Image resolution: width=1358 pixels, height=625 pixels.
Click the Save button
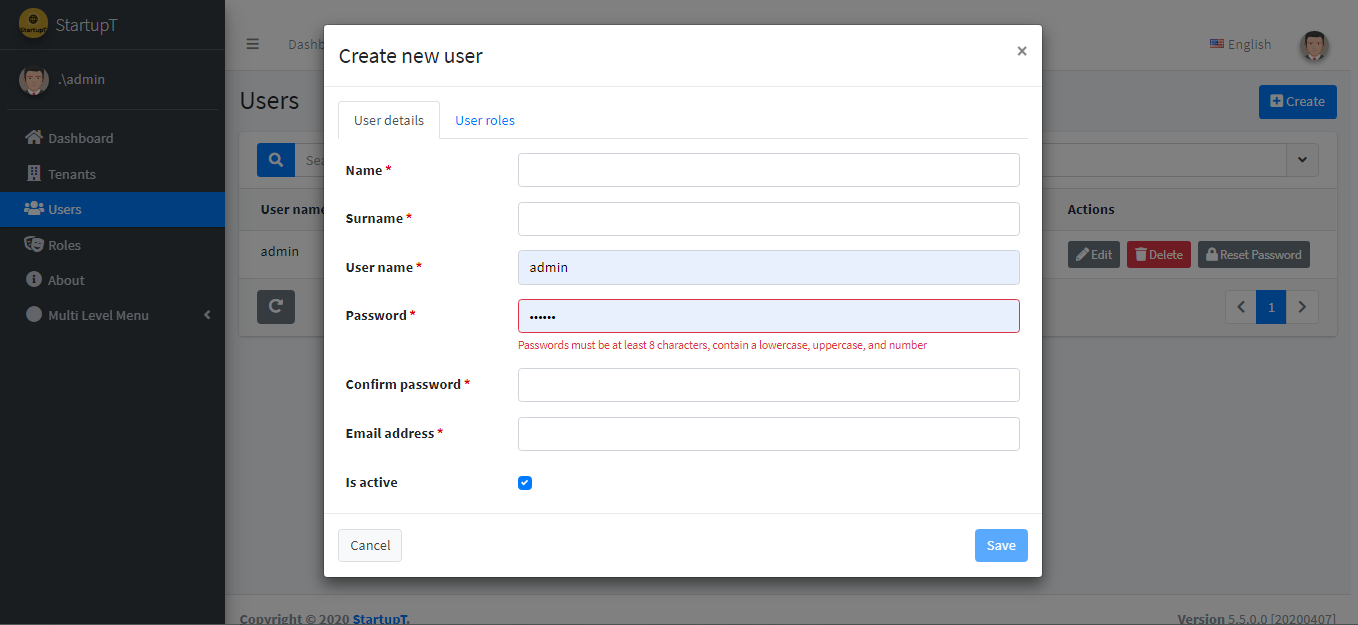[1001, 545]
